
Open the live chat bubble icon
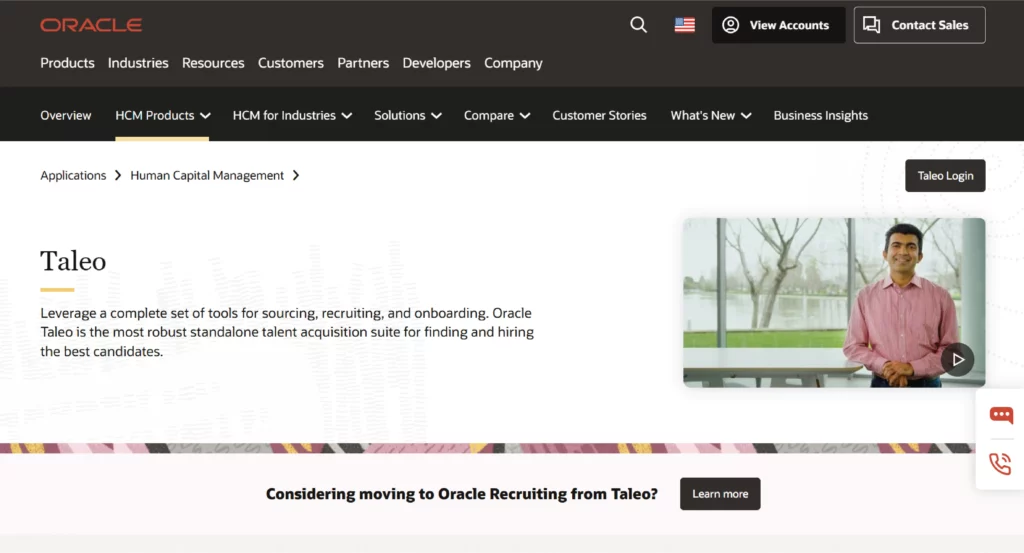(1000, 415)
